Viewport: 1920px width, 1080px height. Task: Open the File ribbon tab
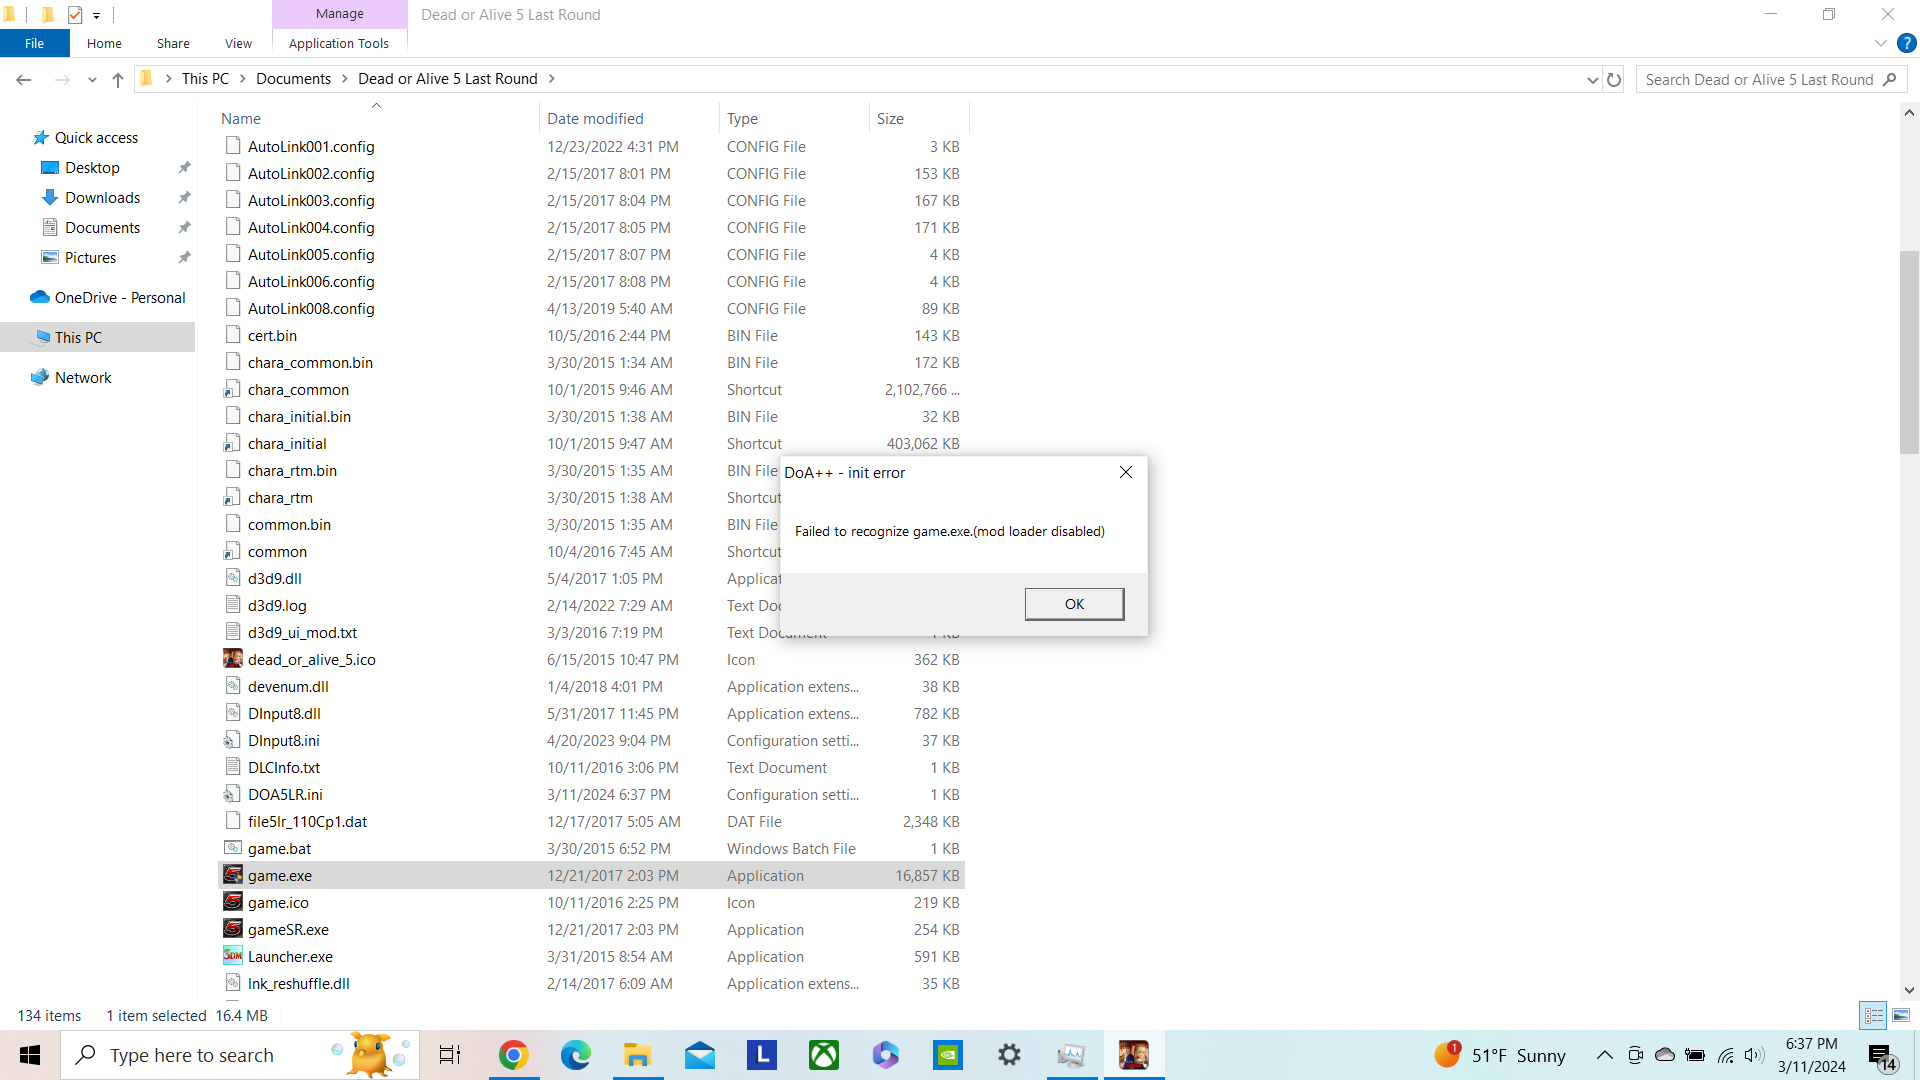[34, 43]
